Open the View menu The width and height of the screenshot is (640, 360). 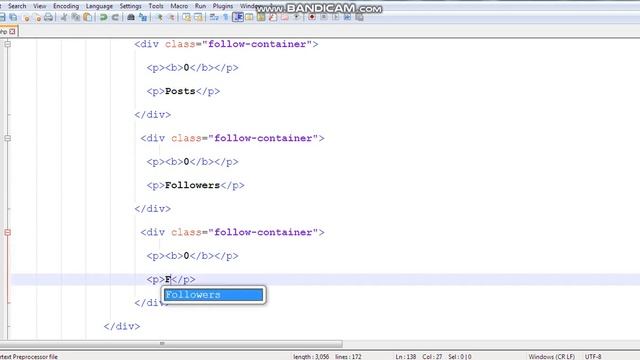[40, 6]
